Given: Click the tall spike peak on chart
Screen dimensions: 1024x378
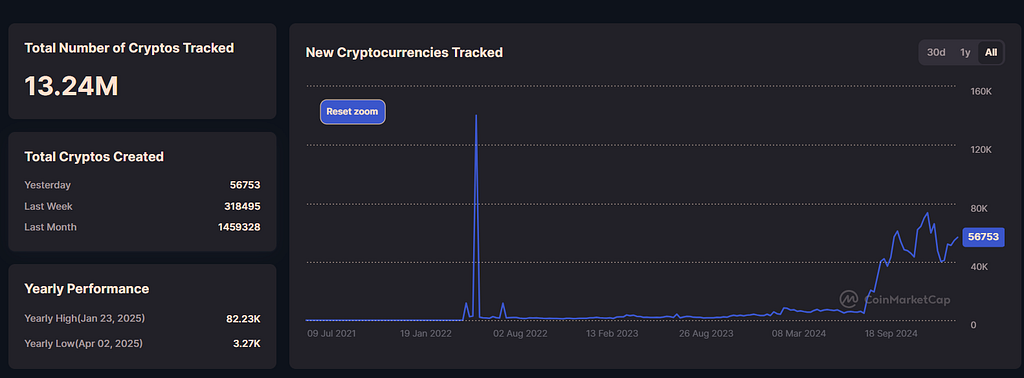Looking at the screenshot, I should [476, 116].
